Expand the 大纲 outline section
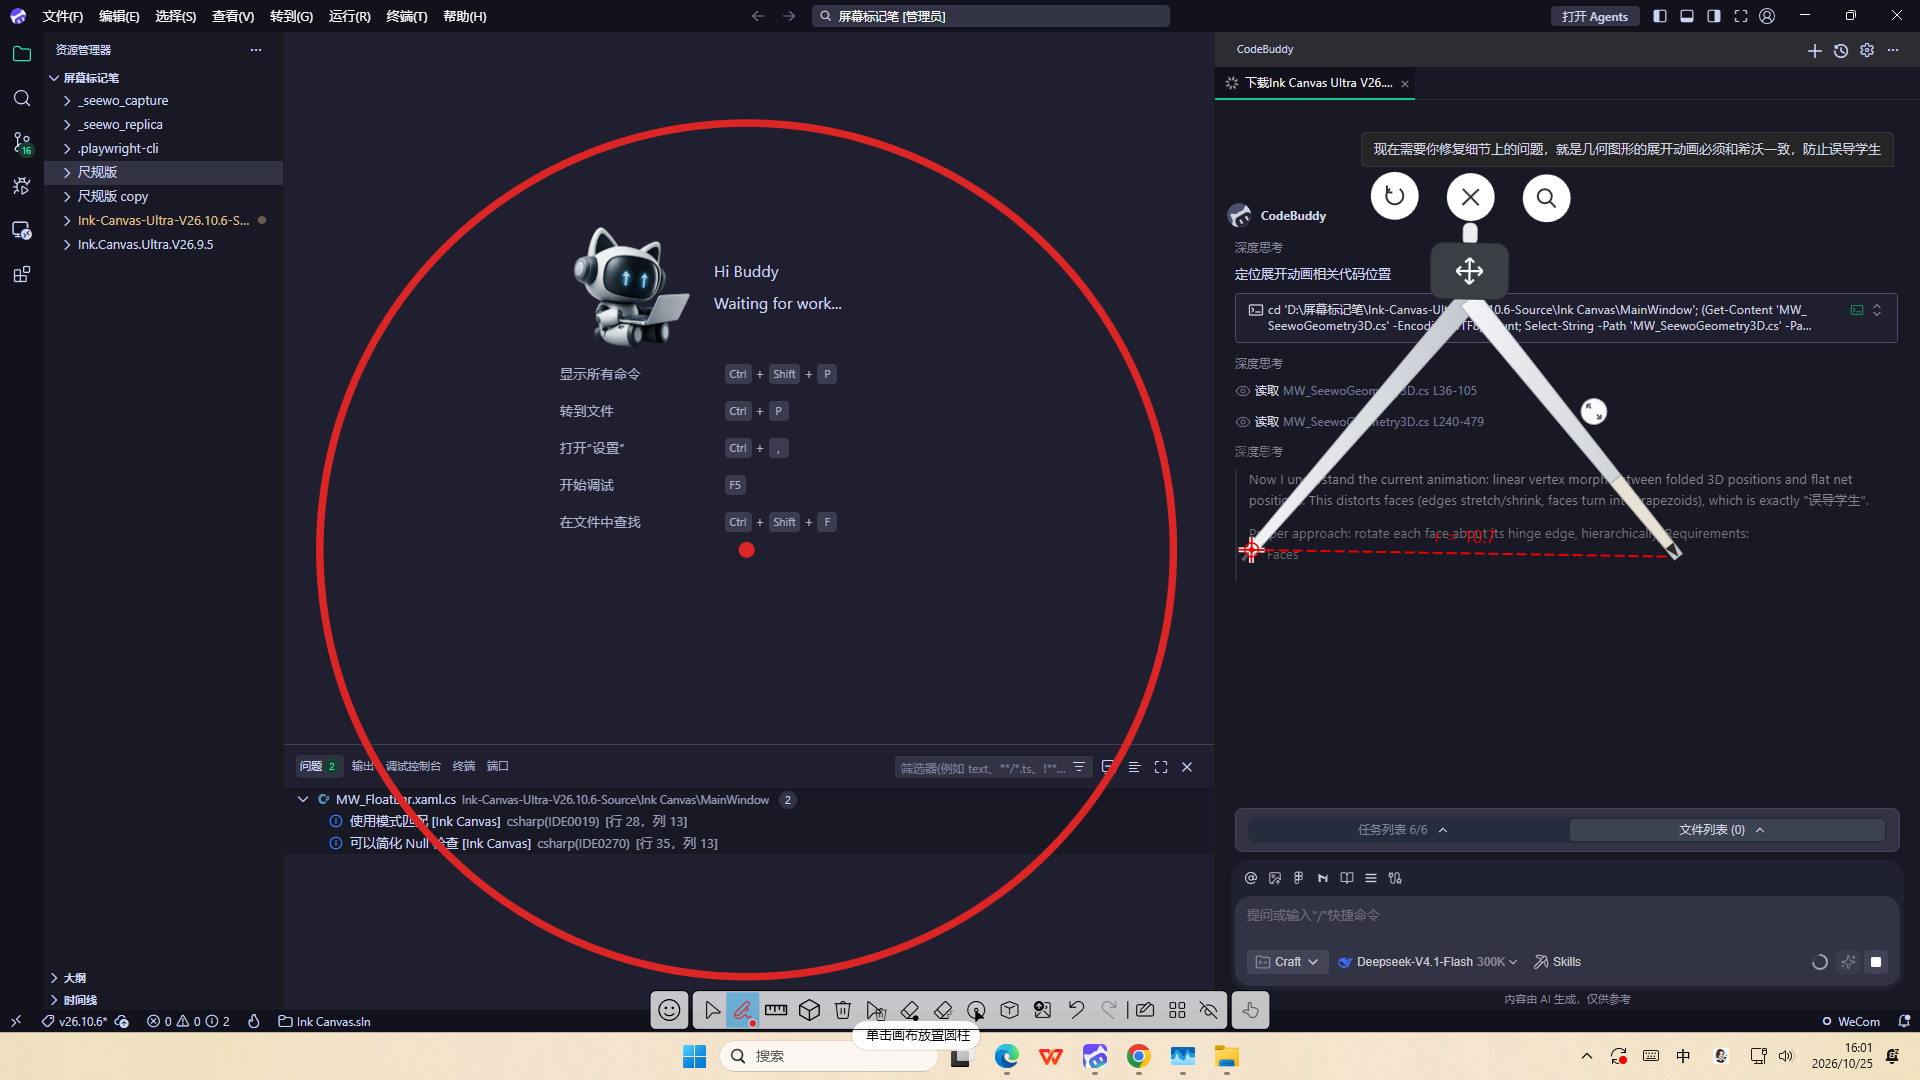The height and width of the screenshot is (1080, 1920). 163,978
